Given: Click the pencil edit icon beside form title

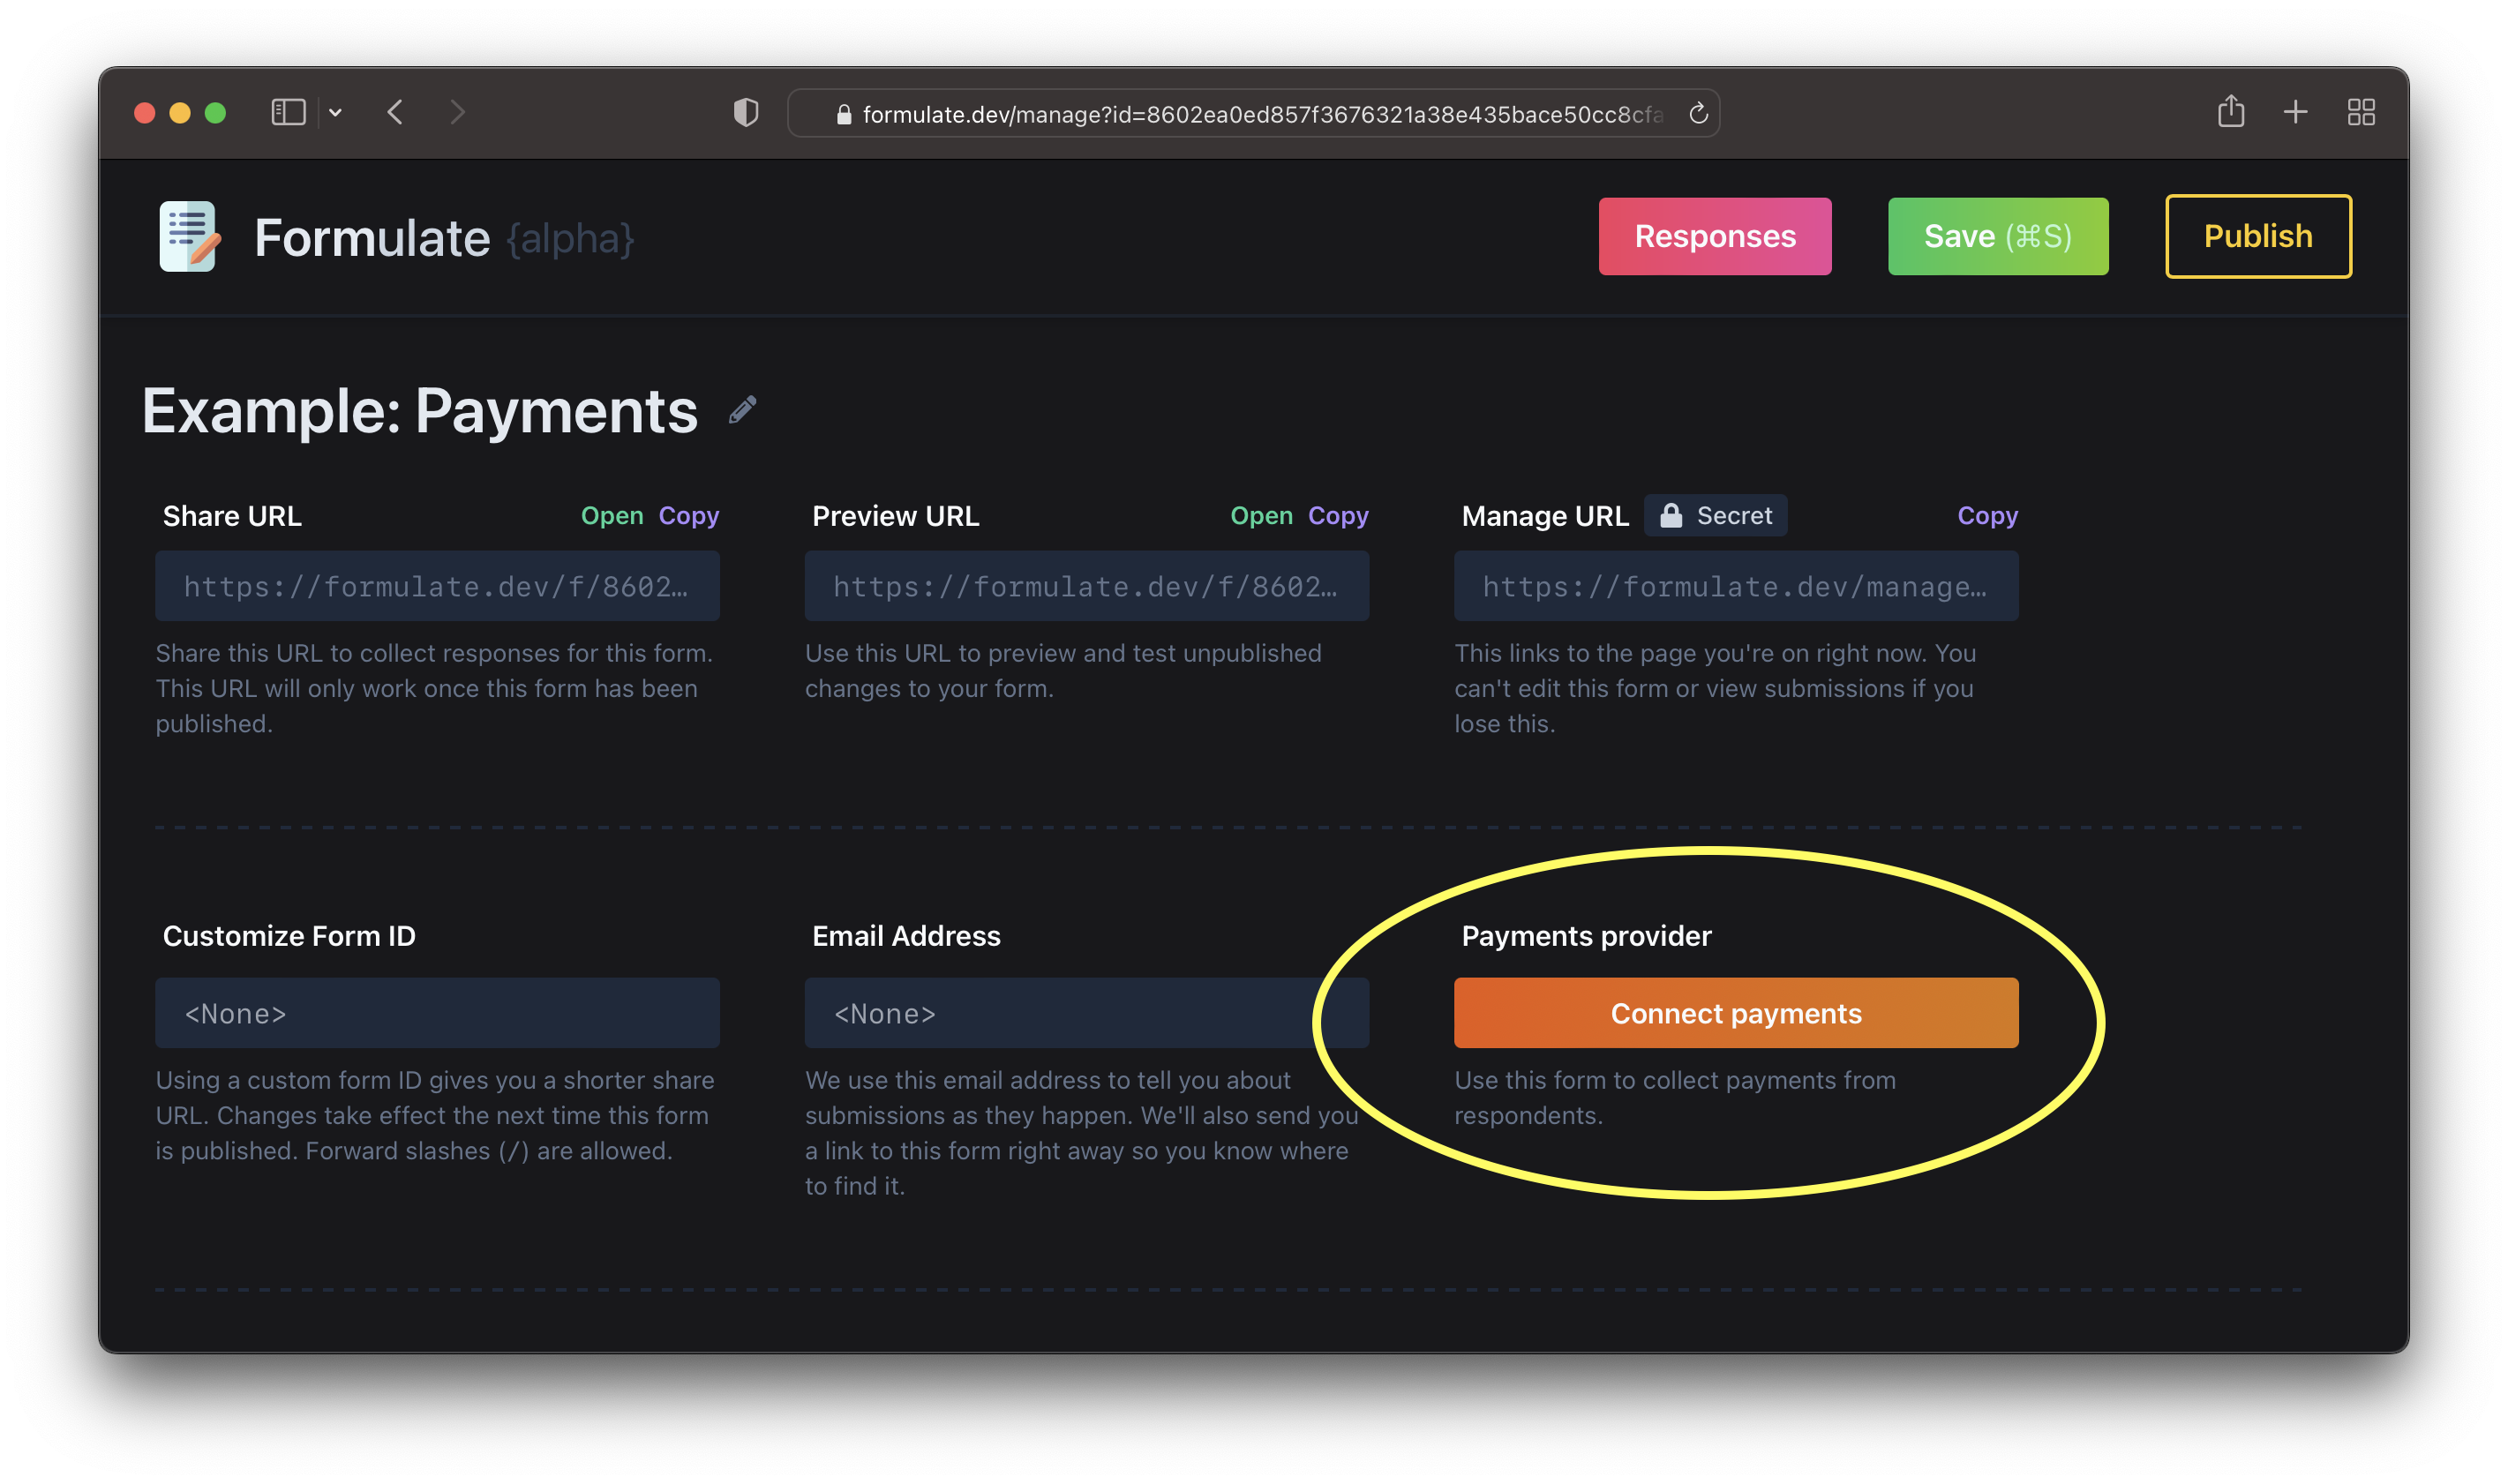Looking at the screenshot, I should point(742,410).
